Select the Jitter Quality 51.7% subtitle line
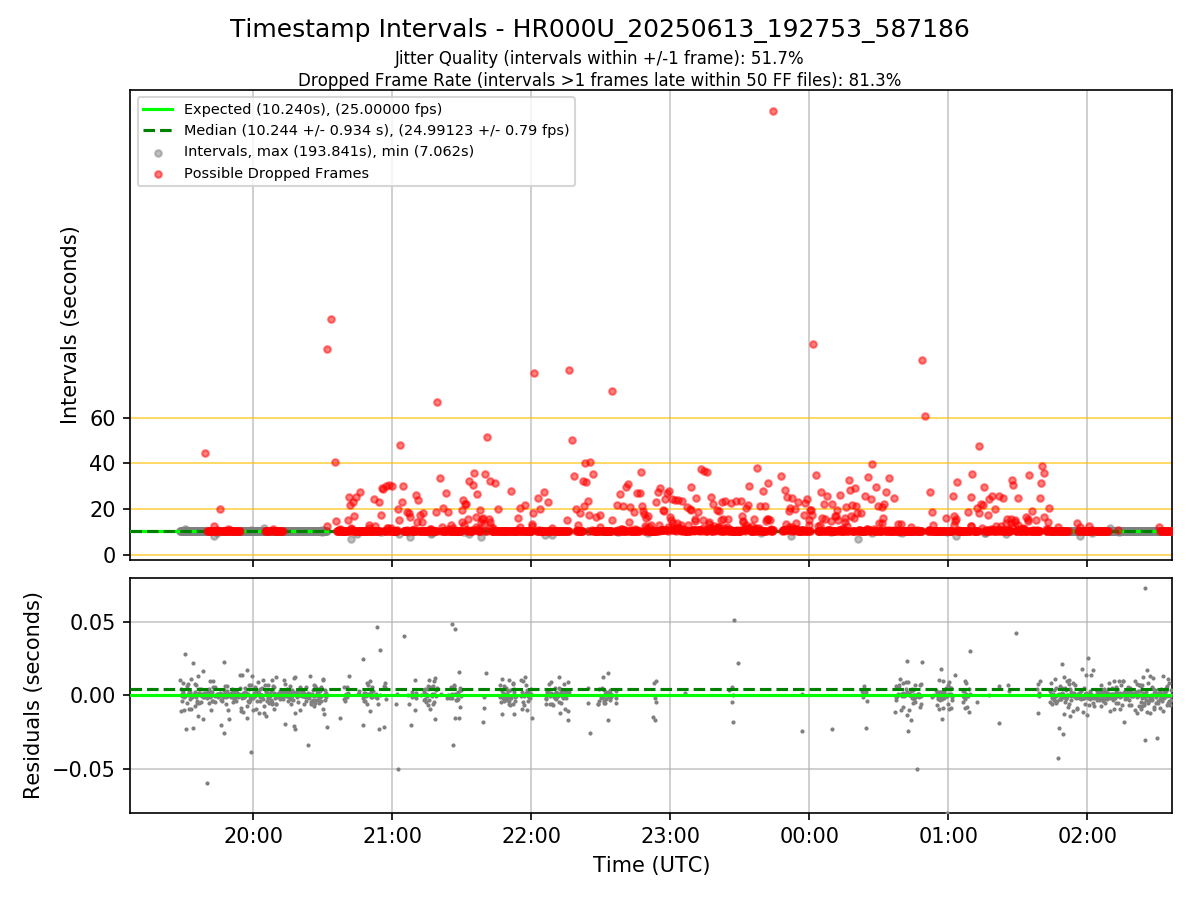Screen dimensions: 1200x900 click(600, 58)
